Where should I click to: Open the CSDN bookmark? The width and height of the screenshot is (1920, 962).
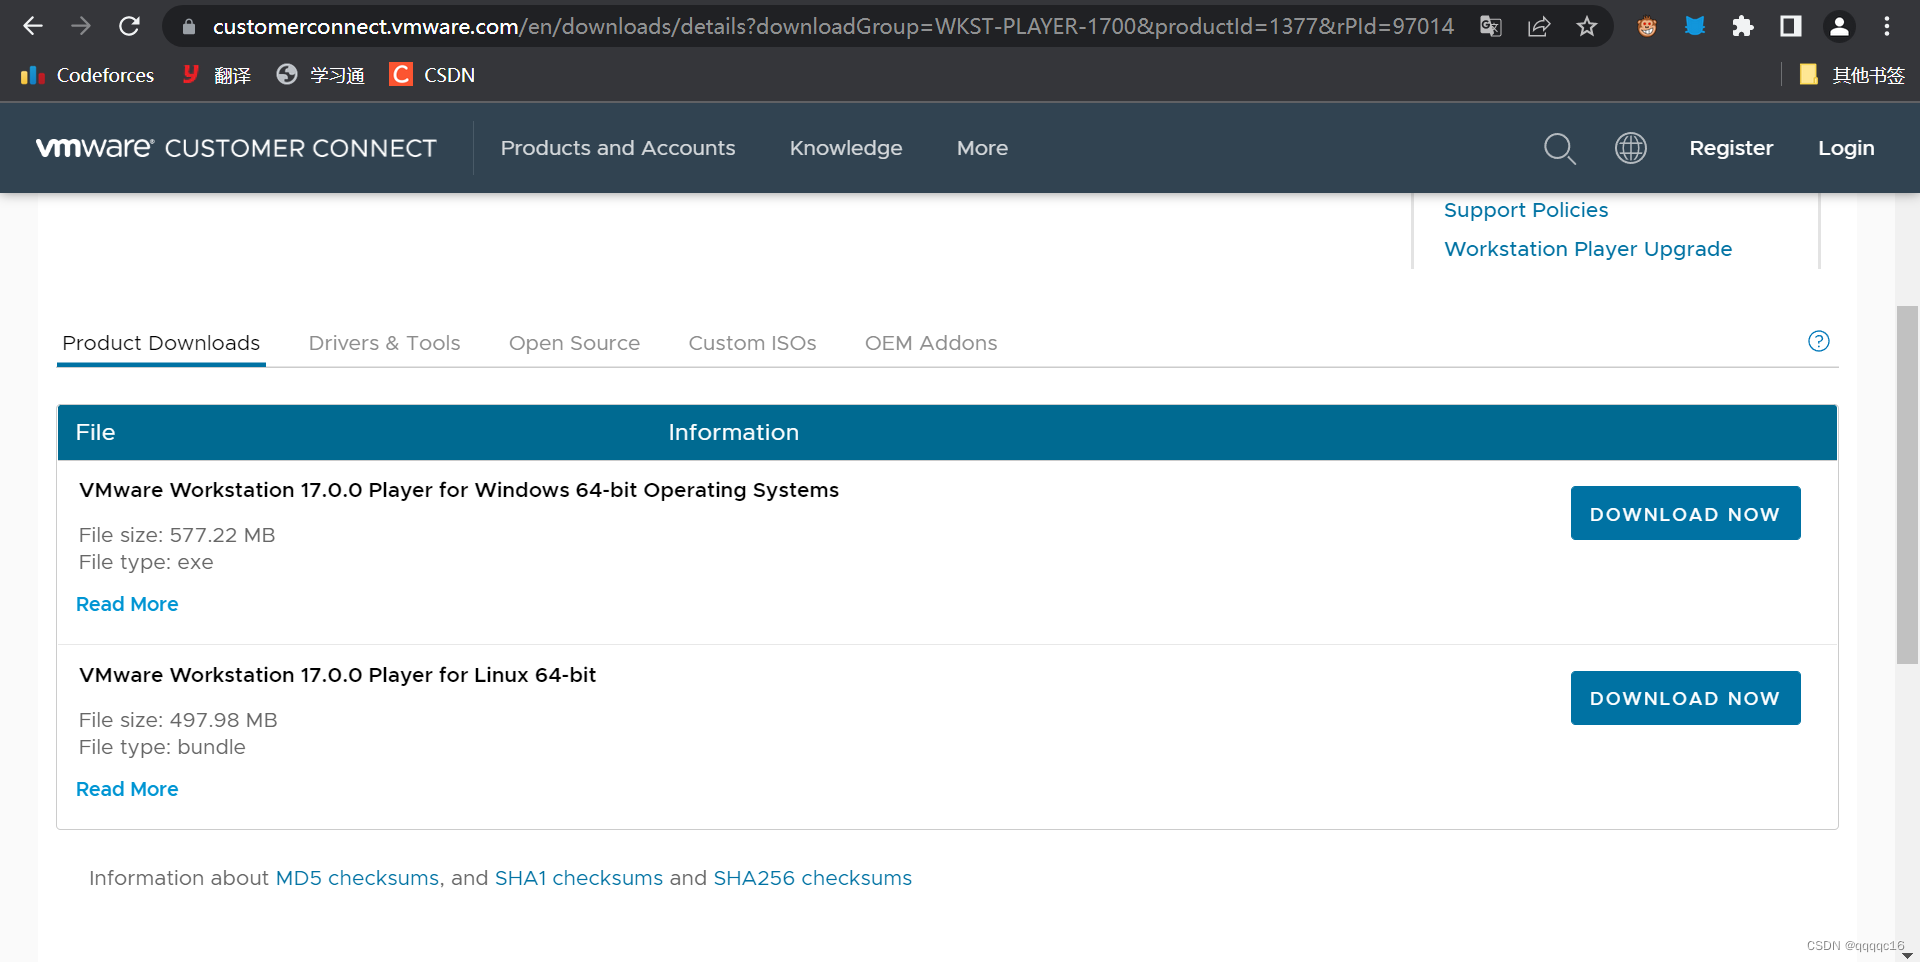coord(431,74)
